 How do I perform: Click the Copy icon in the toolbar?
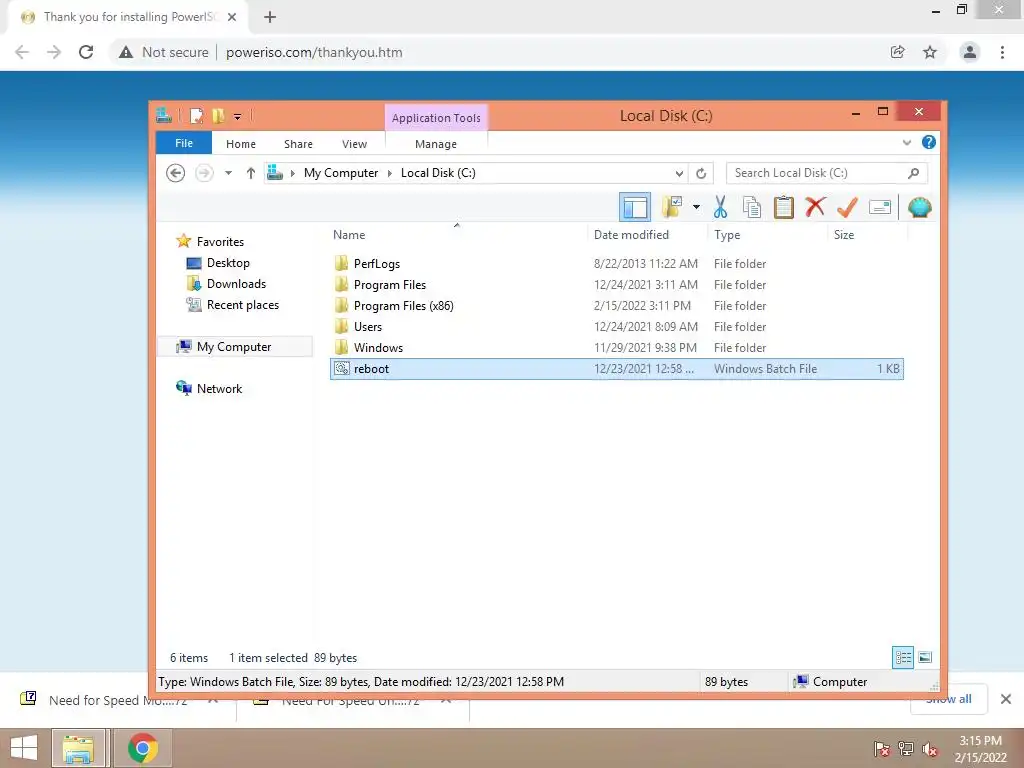[x=752, y=208]
